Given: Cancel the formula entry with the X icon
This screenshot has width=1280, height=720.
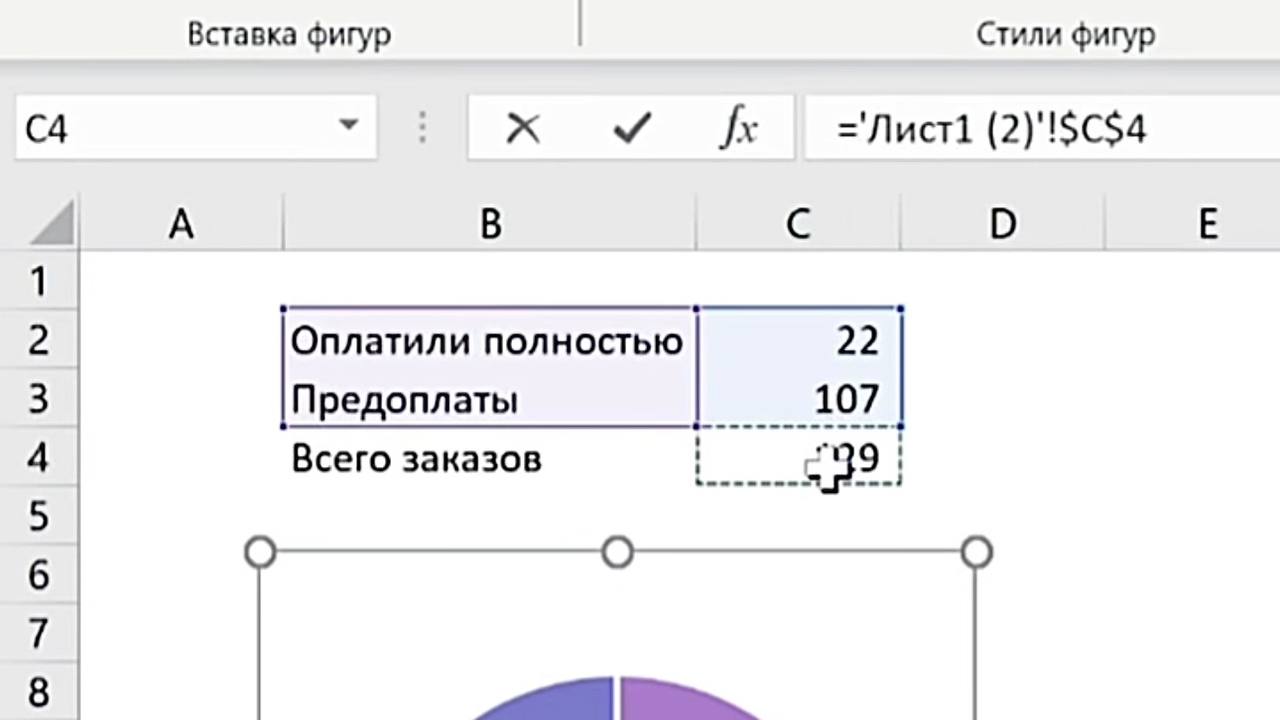Looking at the screenshot, I should (x=523, y=128).
